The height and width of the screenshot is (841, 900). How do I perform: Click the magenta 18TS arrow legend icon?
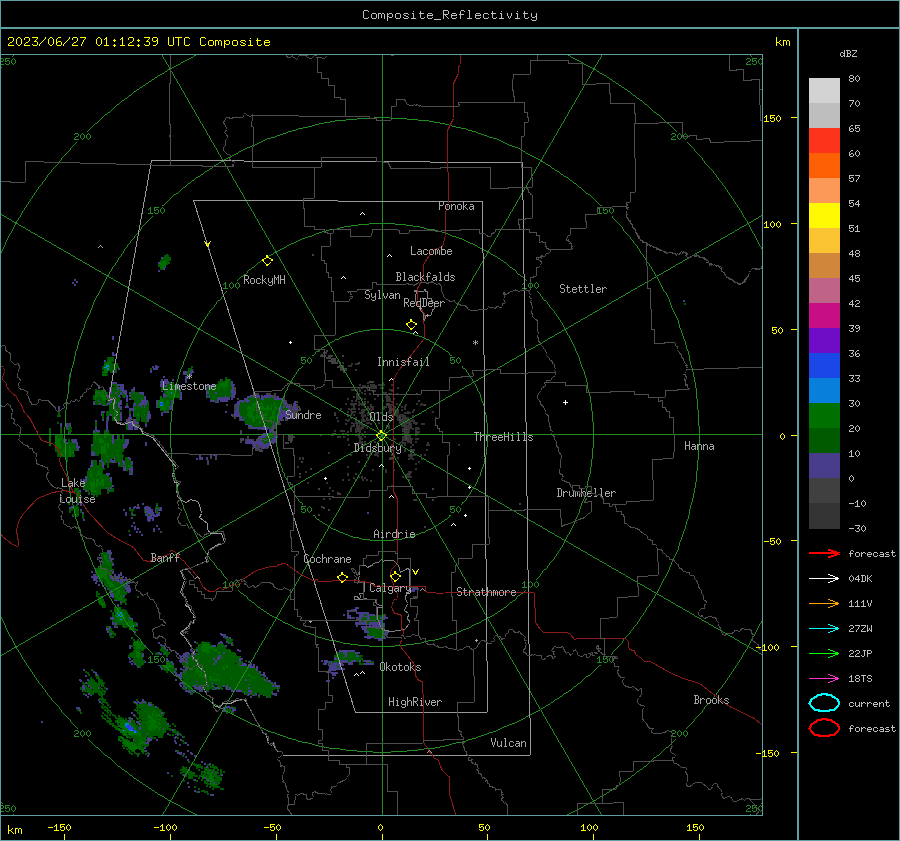coord(824,679)
